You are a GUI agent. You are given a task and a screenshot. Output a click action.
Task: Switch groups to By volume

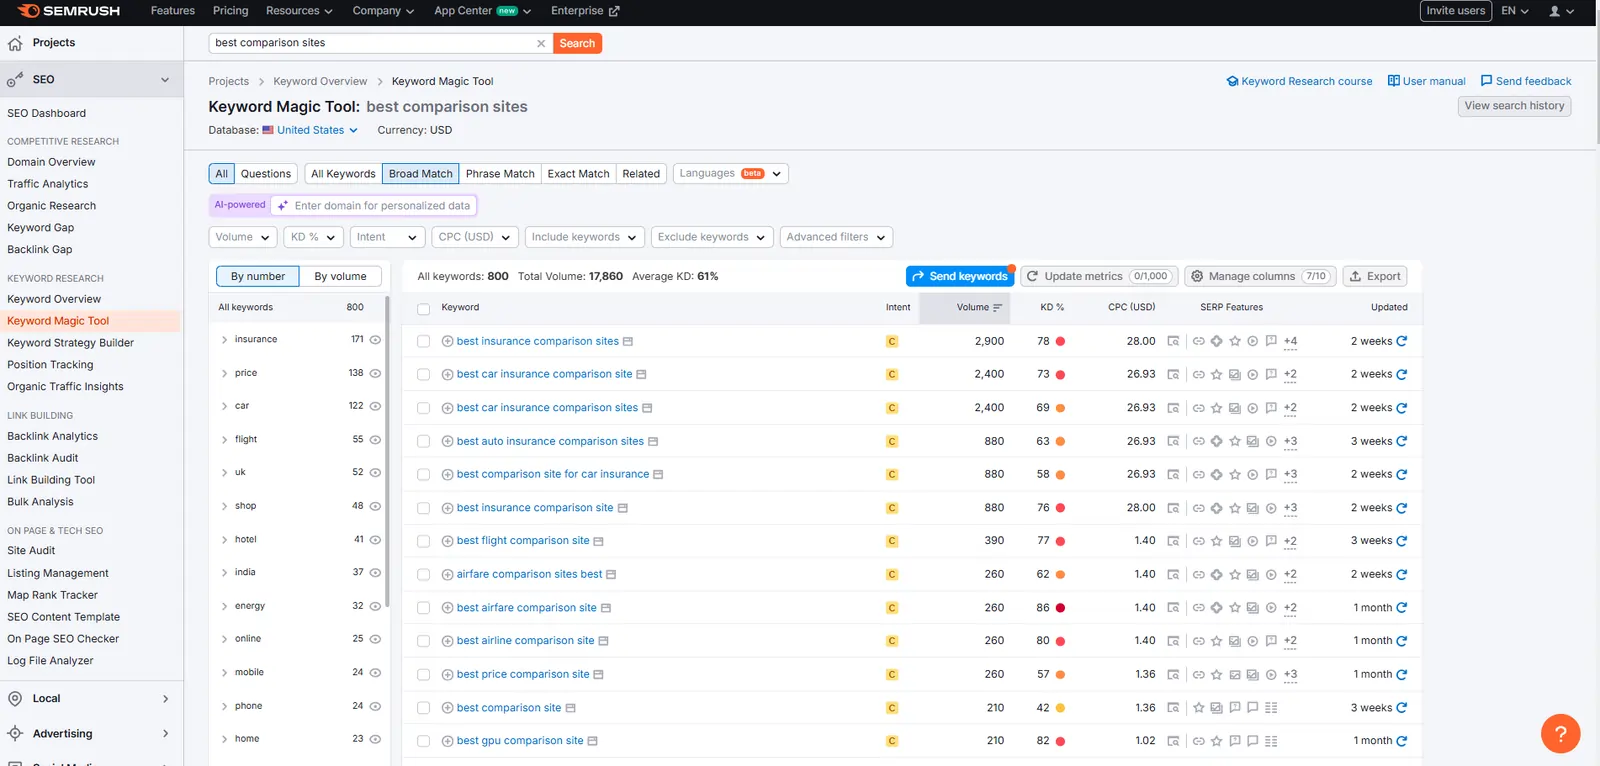click(x=340, y=277)
